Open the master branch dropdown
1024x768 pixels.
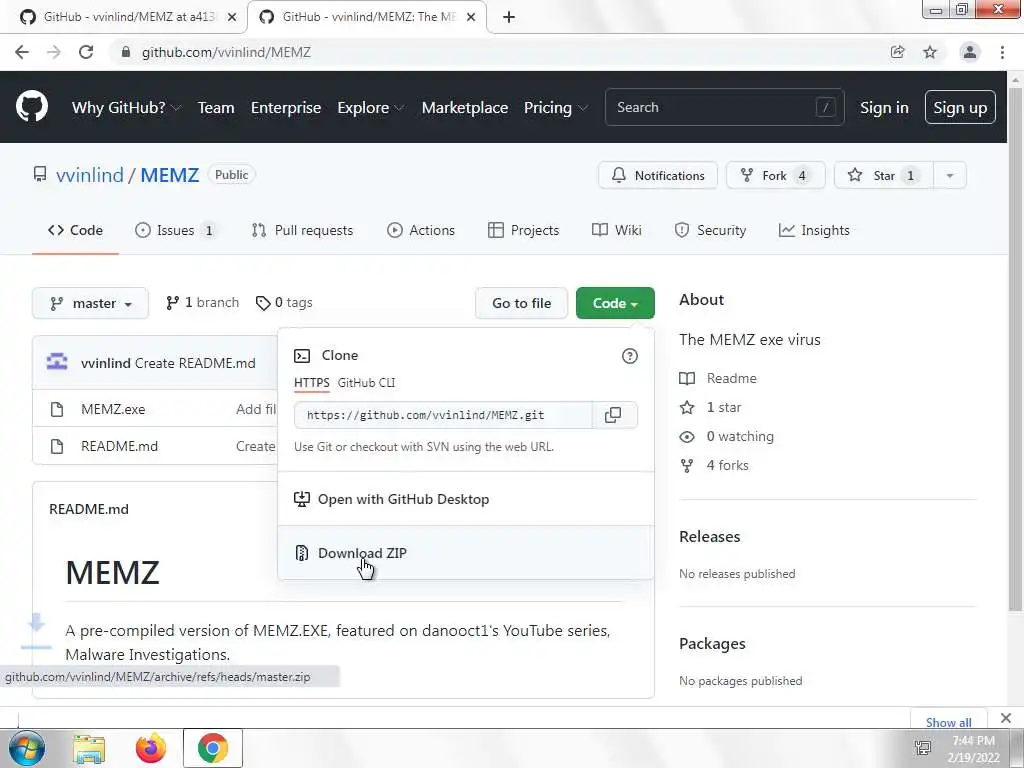(90, 303)
